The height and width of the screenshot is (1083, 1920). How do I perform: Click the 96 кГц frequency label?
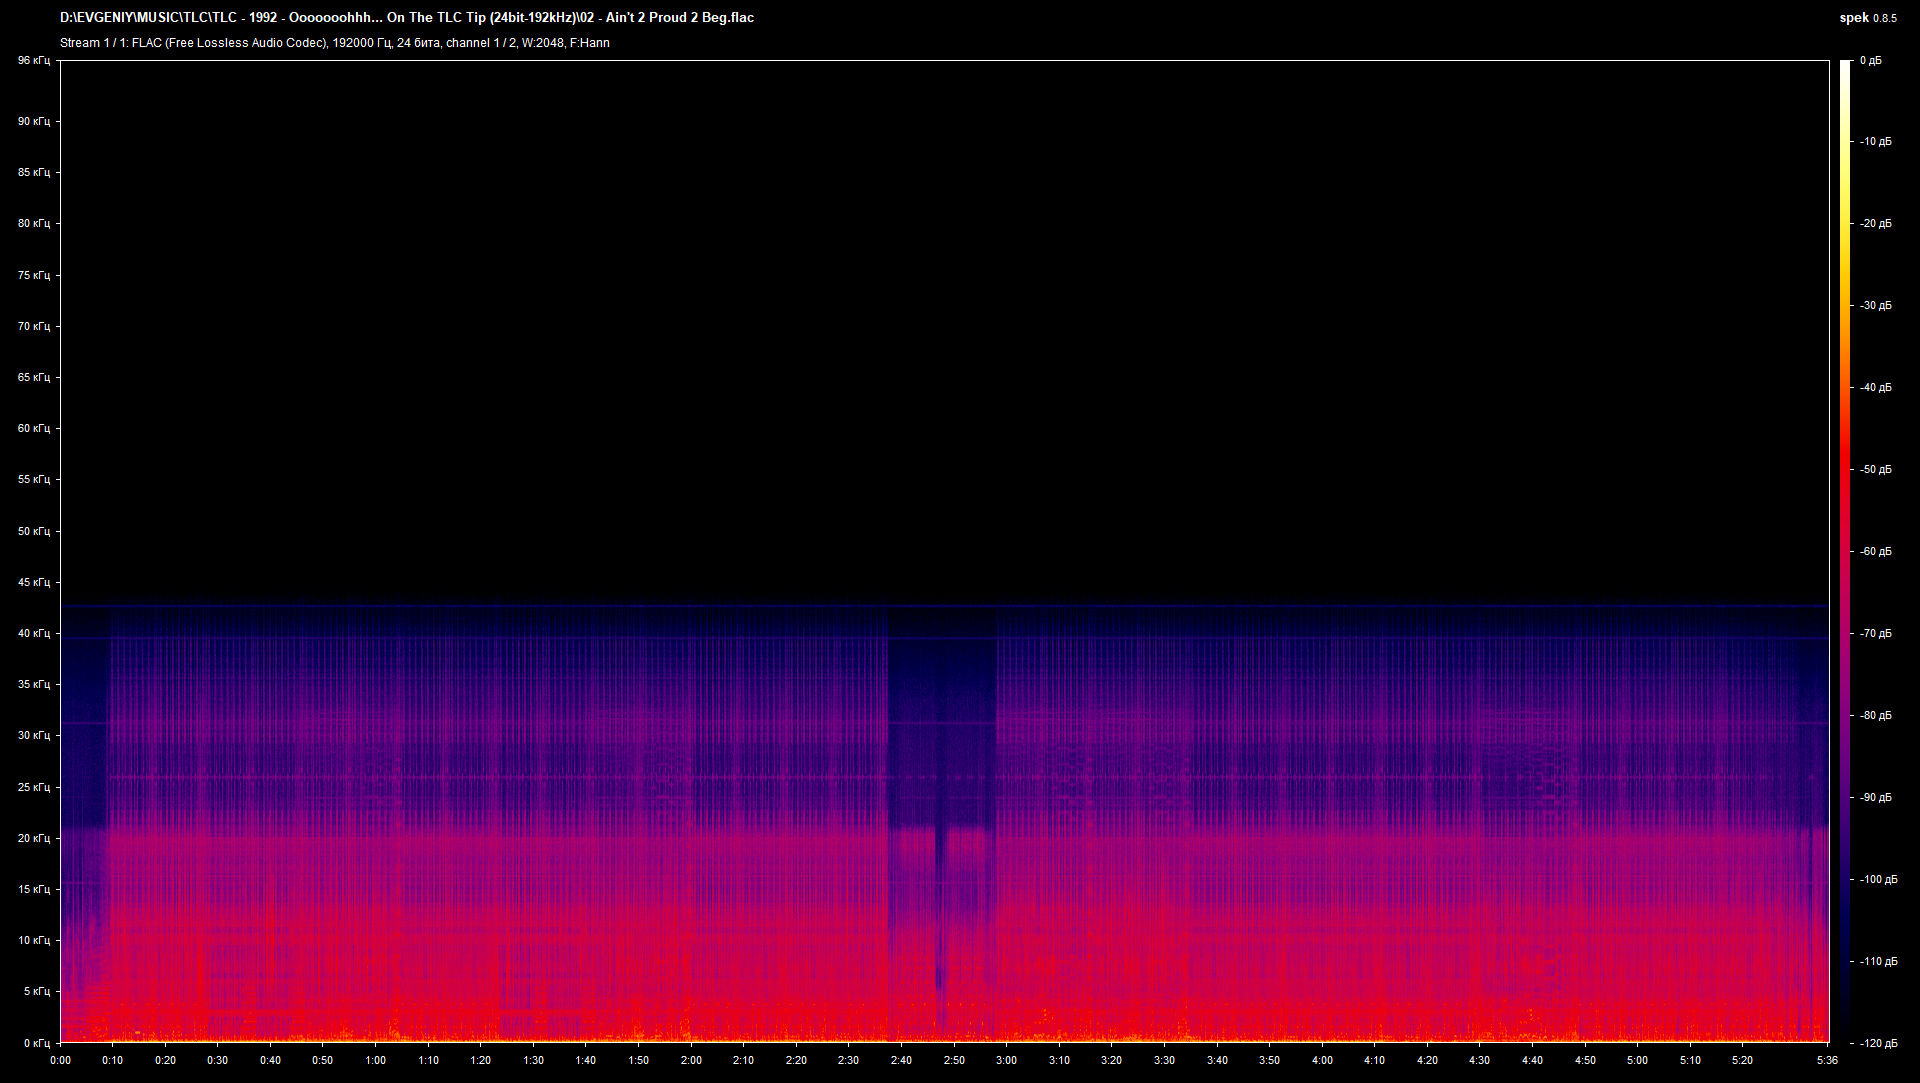(33, 61)
